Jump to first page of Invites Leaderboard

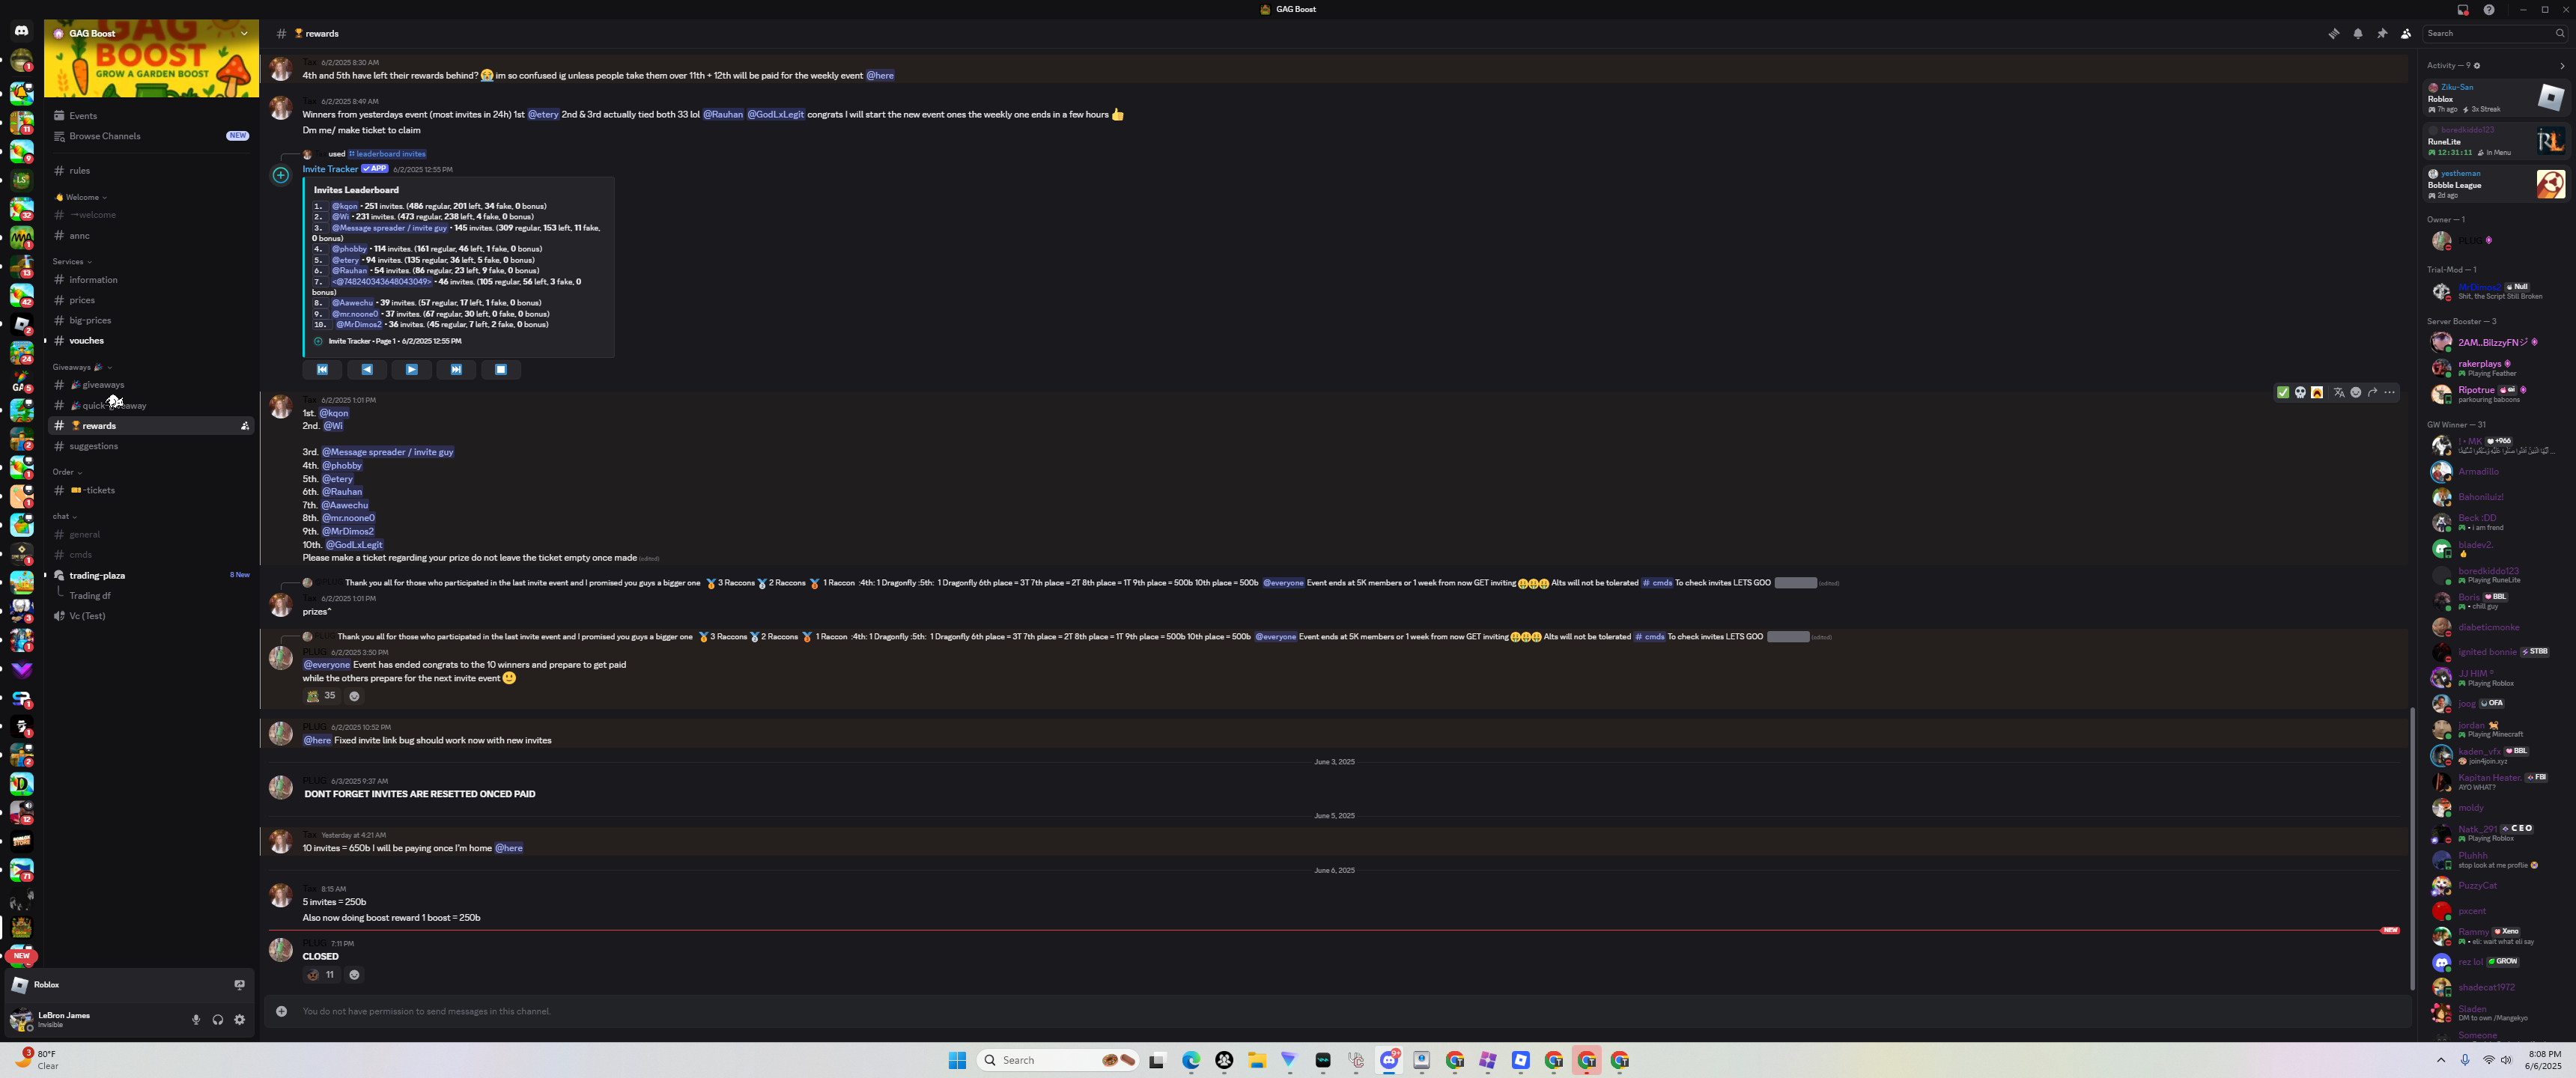click(x=322, y=370)
